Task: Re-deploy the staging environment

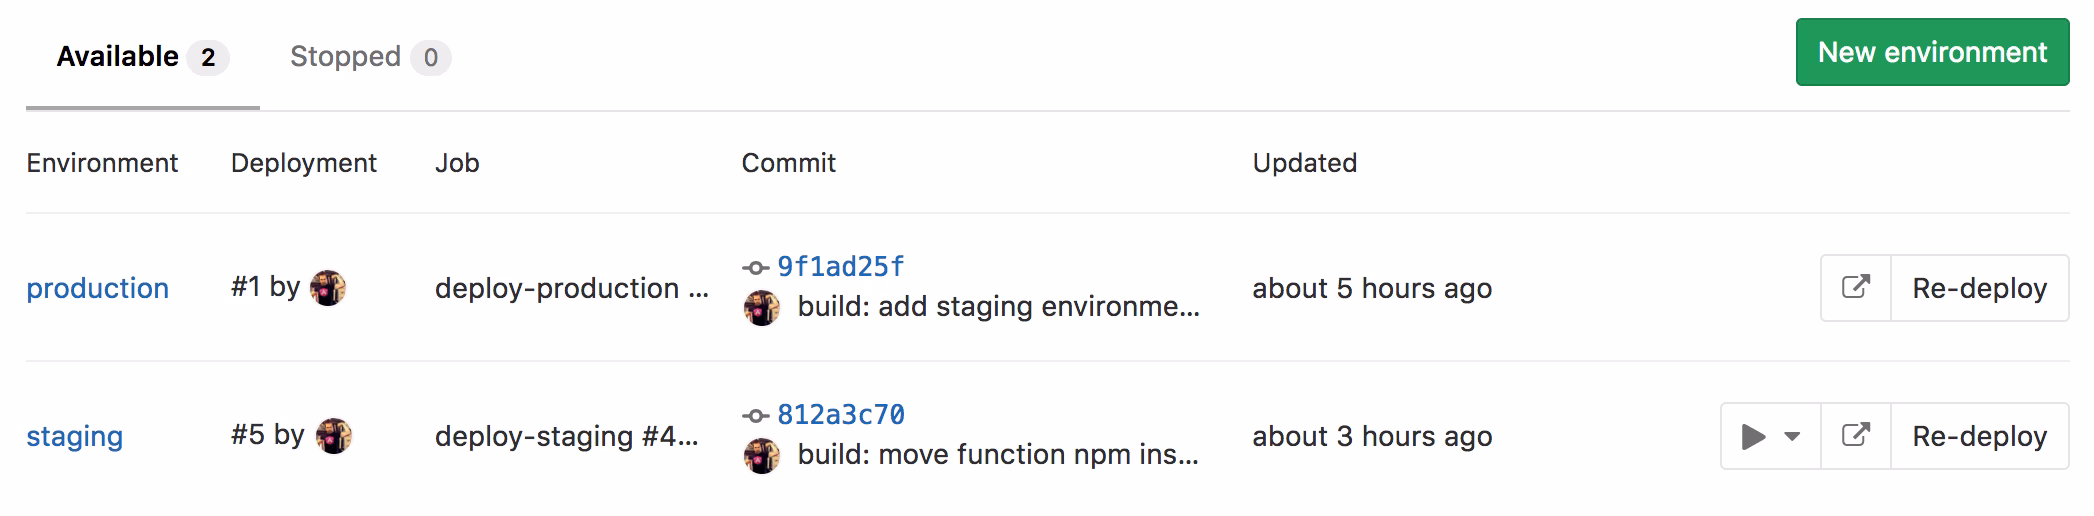Action: (1979, 436)
